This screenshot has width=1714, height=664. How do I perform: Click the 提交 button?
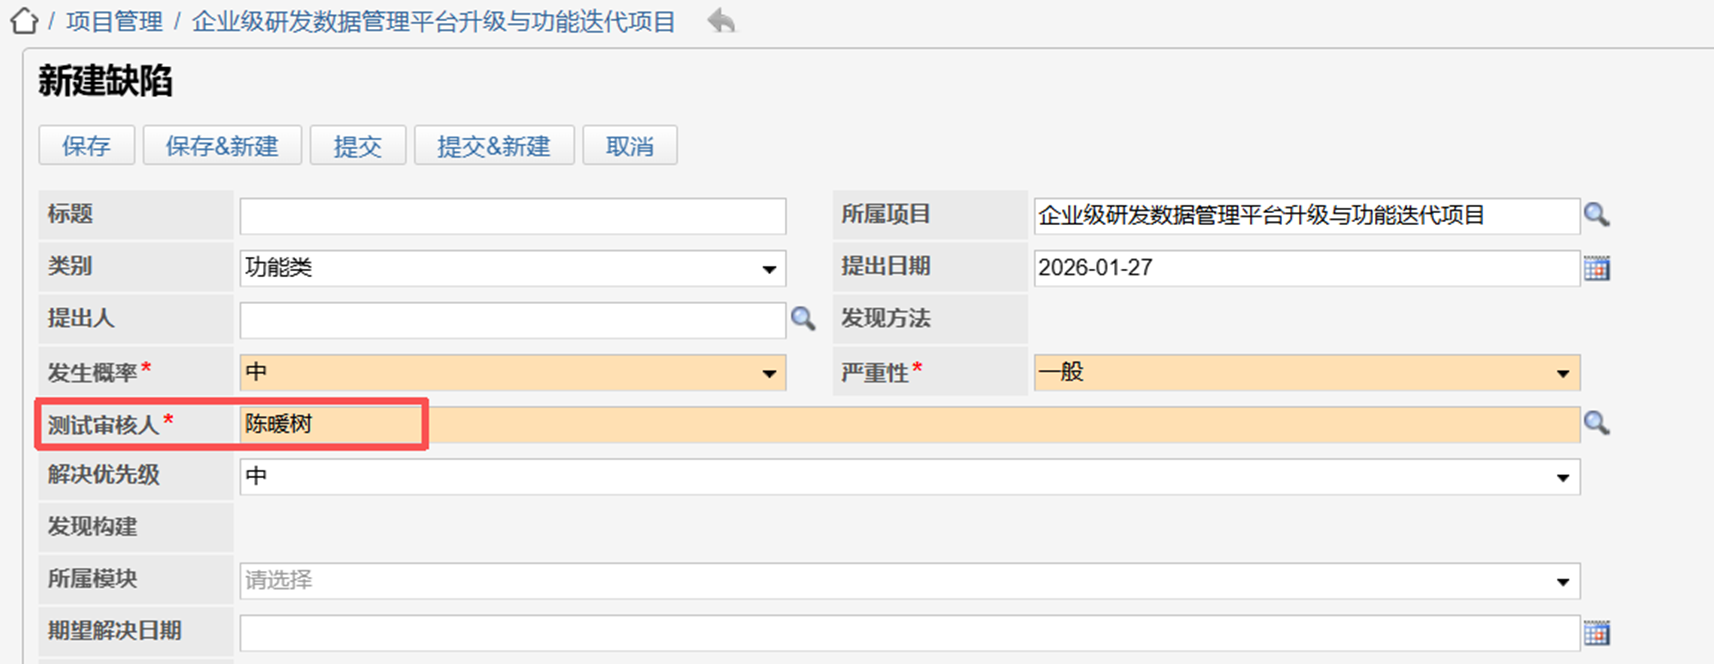(x=357, y=146)
